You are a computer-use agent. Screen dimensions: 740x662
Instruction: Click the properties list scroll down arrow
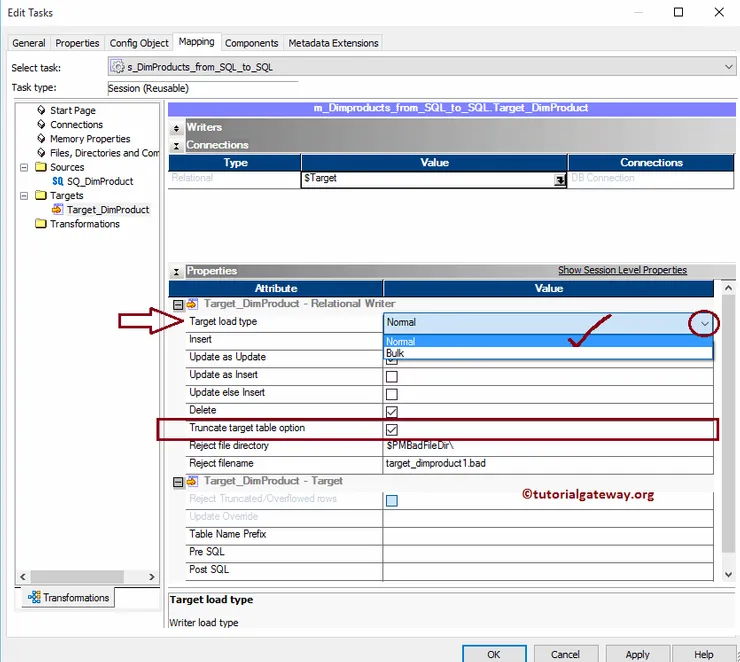(728, 574)
